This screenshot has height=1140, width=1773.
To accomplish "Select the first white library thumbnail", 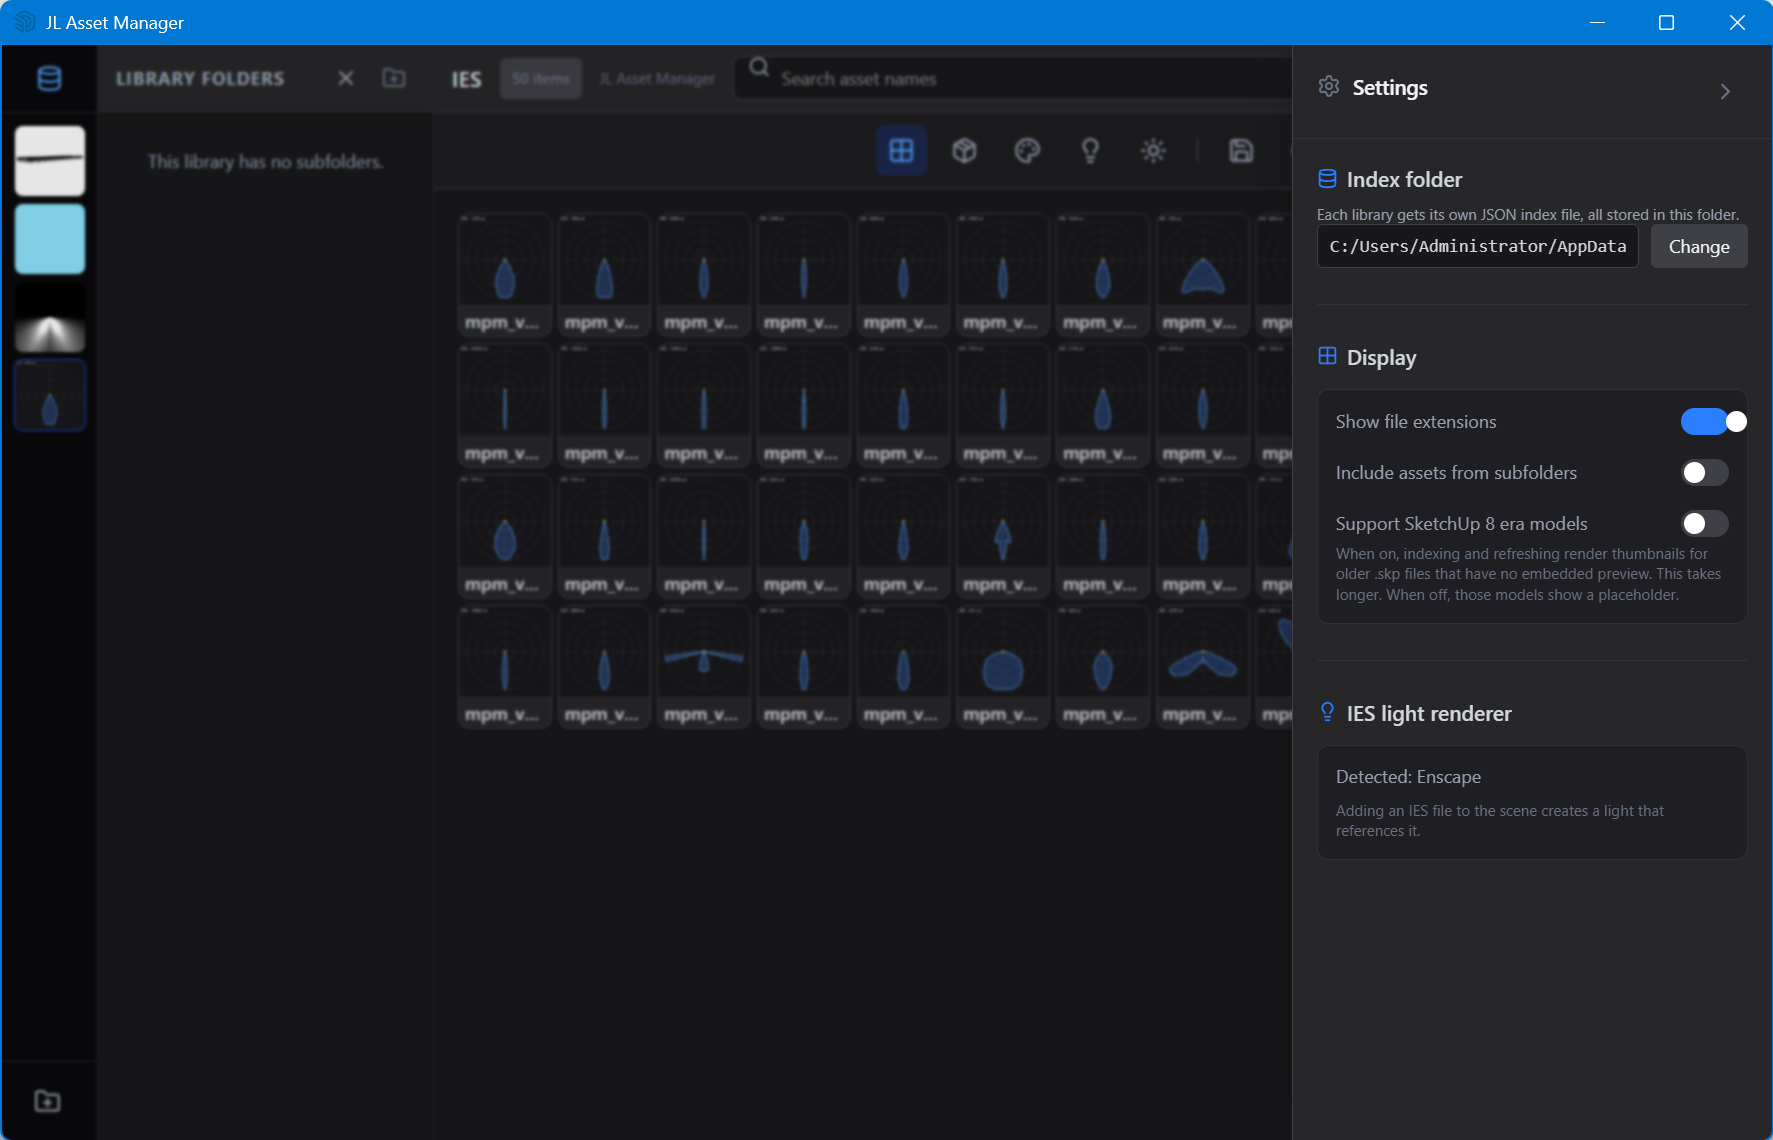I will (50, 161).
